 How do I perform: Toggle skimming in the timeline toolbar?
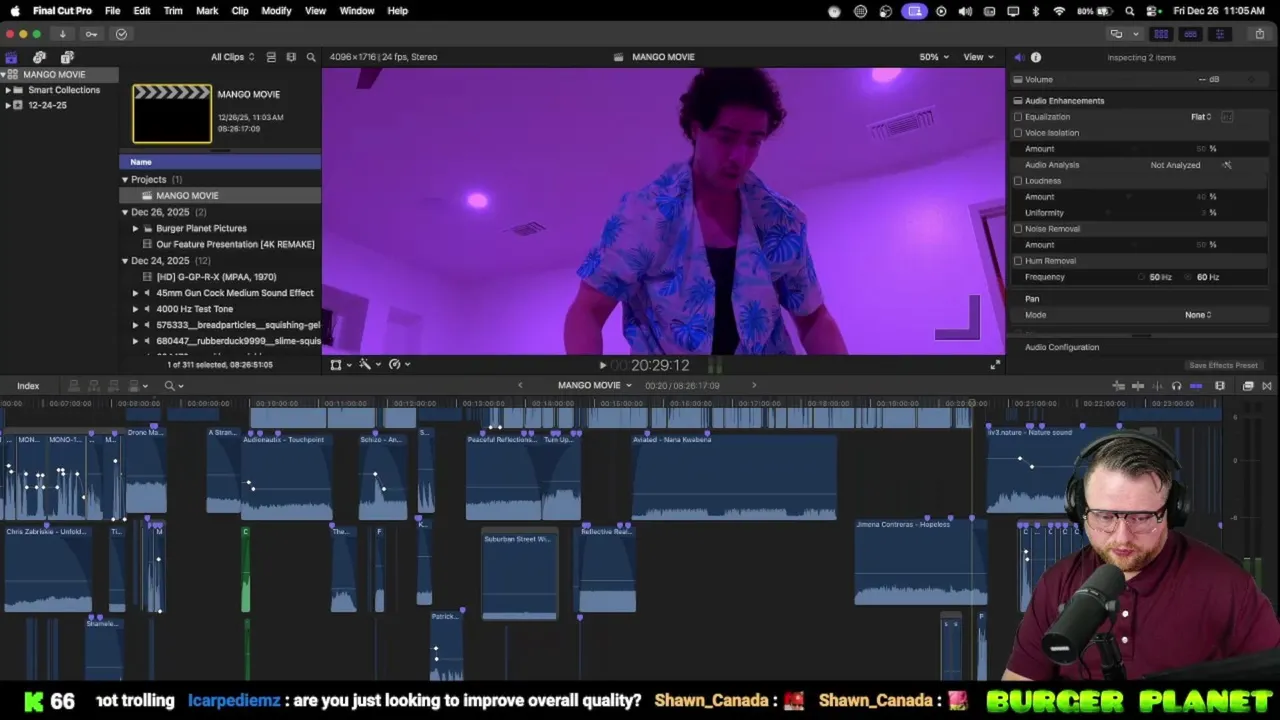click(1138, 386)
